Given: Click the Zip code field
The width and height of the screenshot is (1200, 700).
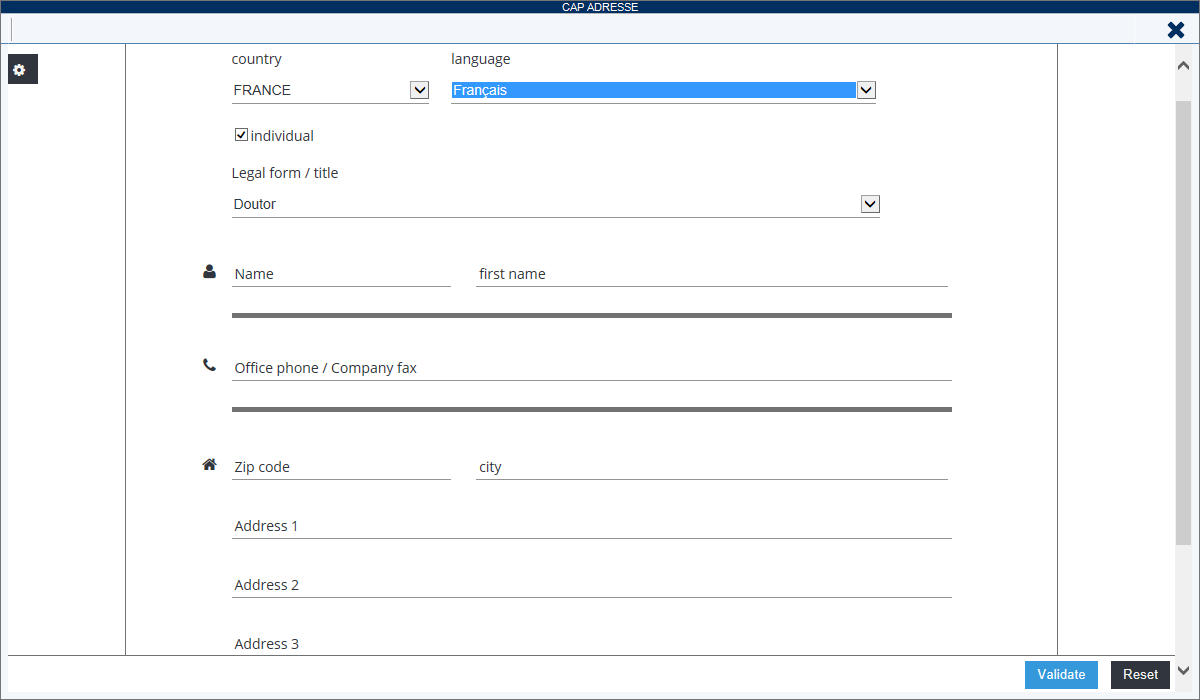Looking at the screenshot, I should 340,467.
